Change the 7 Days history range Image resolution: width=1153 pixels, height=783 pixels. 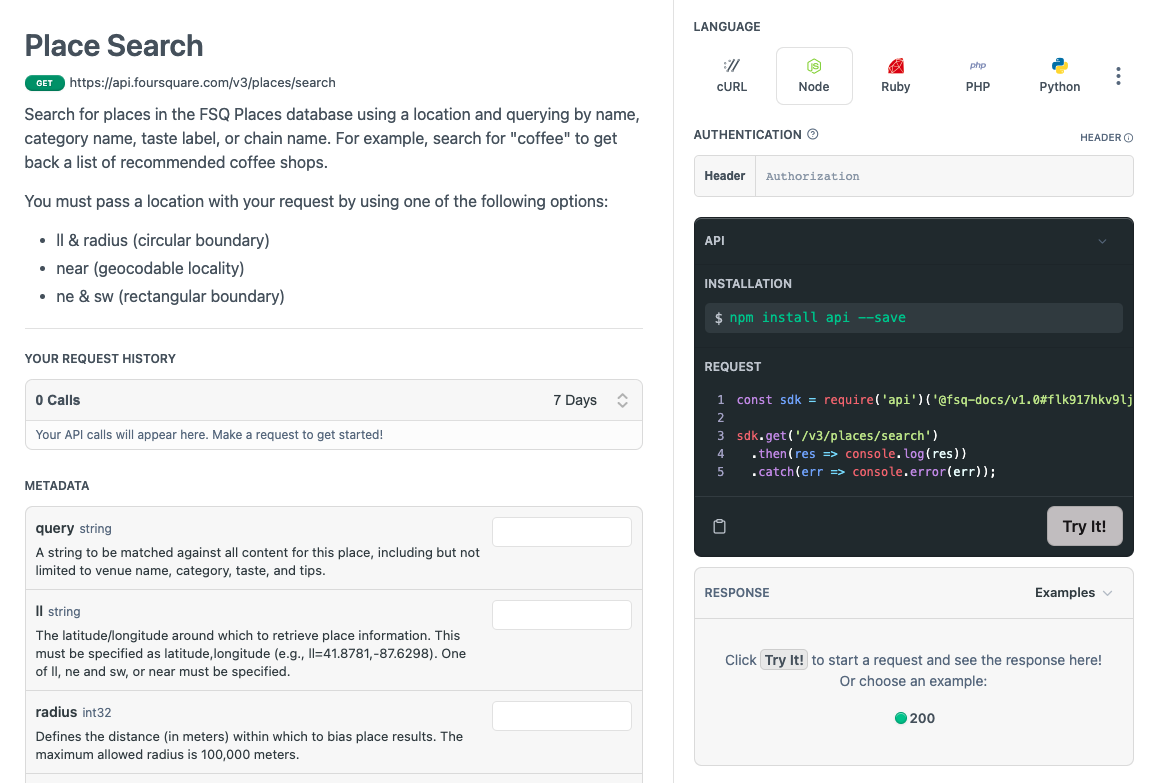(591, 400)
